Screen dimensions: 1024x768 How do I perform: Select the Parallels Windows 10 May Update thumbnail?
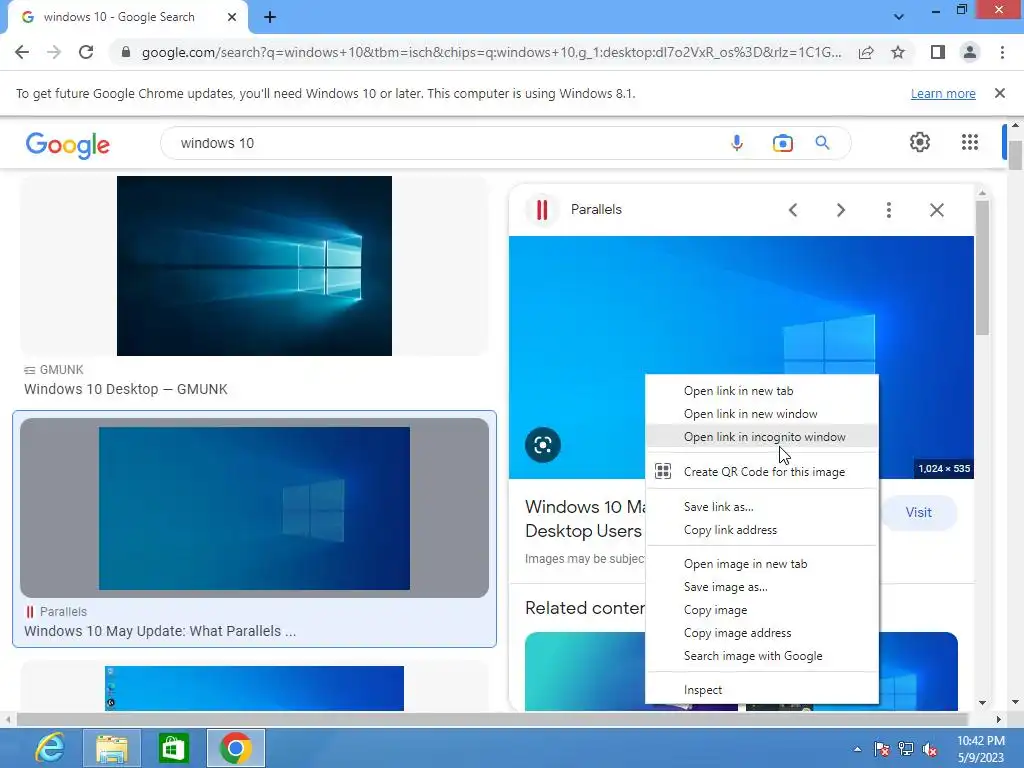(254, 508)
